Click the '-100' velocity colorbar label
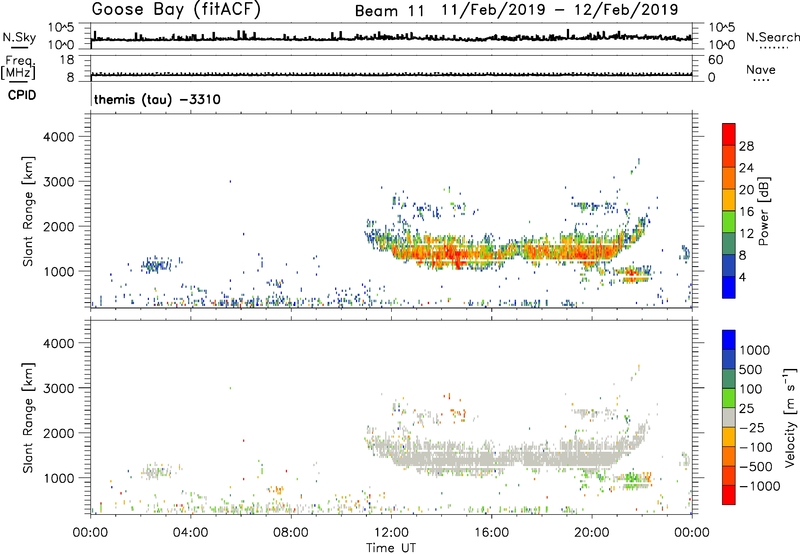 [755, 447]
